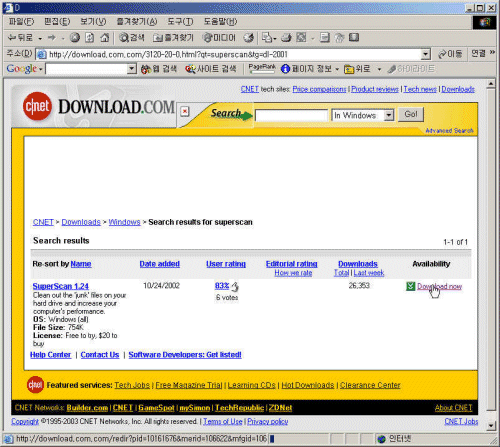Click the Up (위로) folder button
Image resolution: width=500 pixels, height=447 pixels.
point(357,69)
